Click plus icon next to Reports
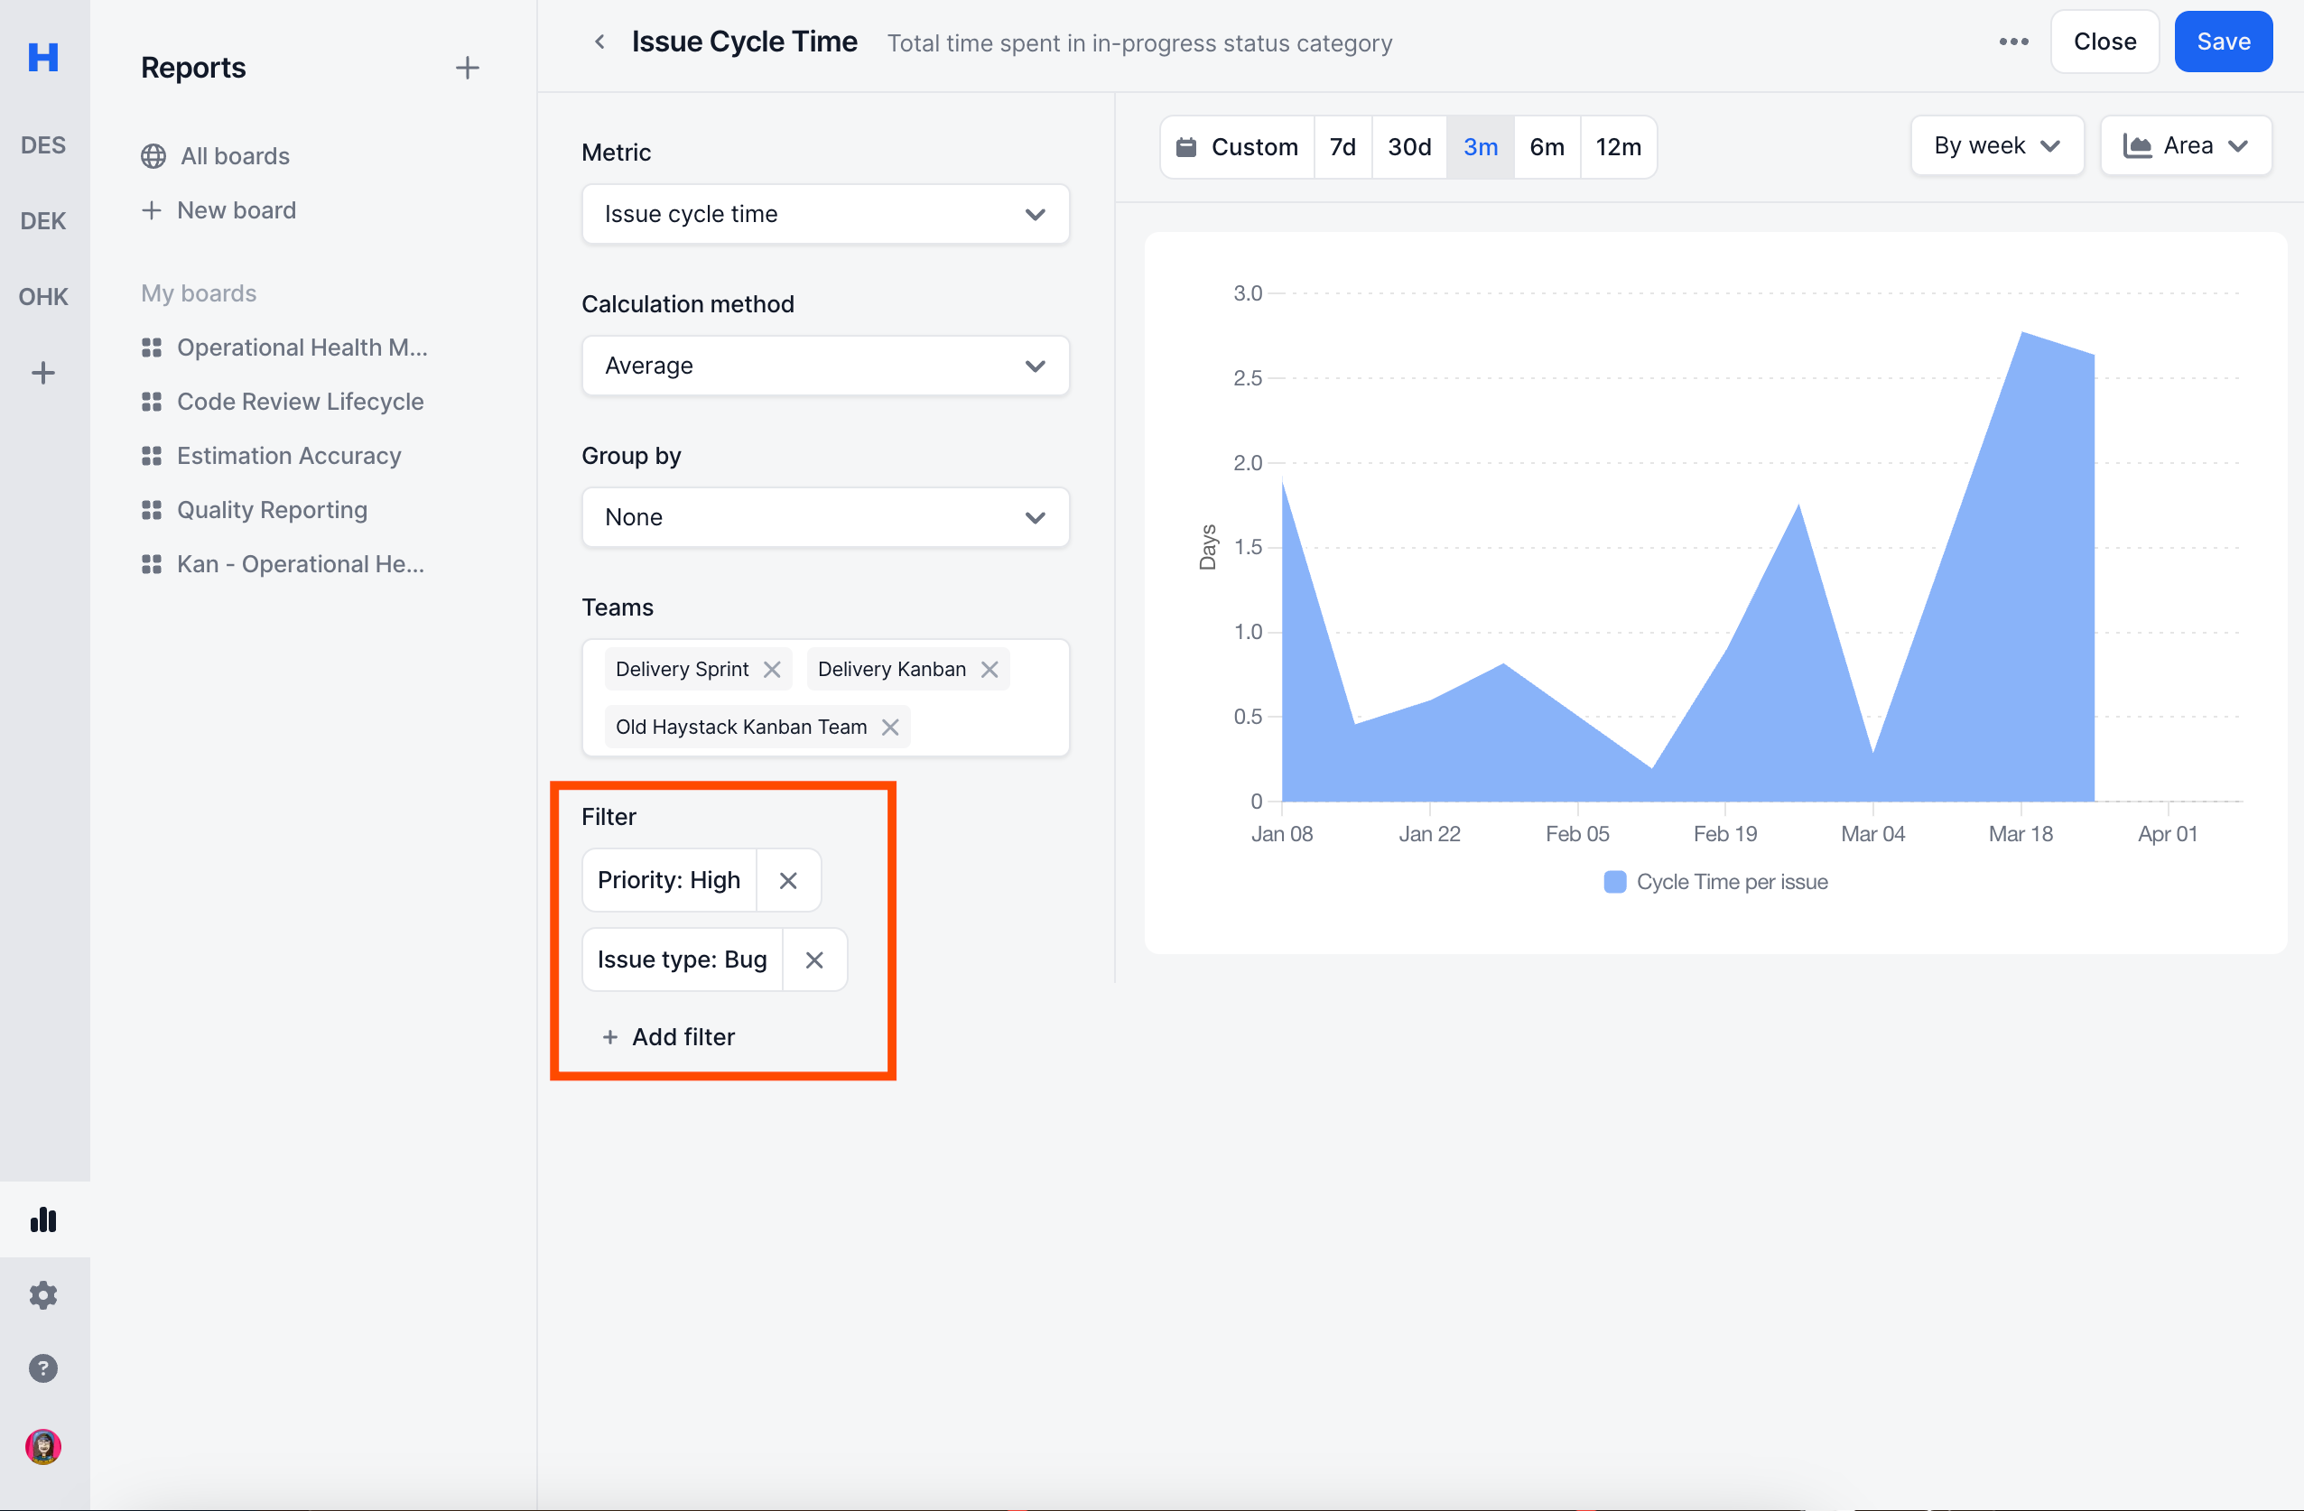Viewport: 2304px width, 1511px height. point(467,68)
